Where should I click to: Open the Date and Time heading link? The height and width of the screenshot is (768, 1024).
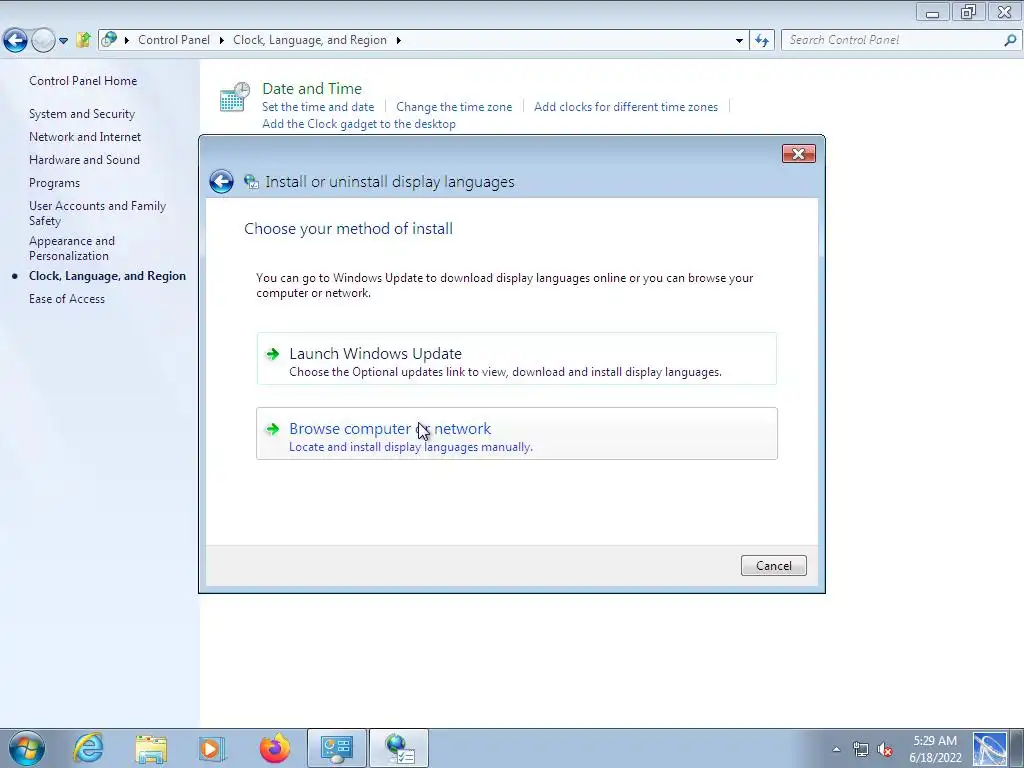click(312, 88)
